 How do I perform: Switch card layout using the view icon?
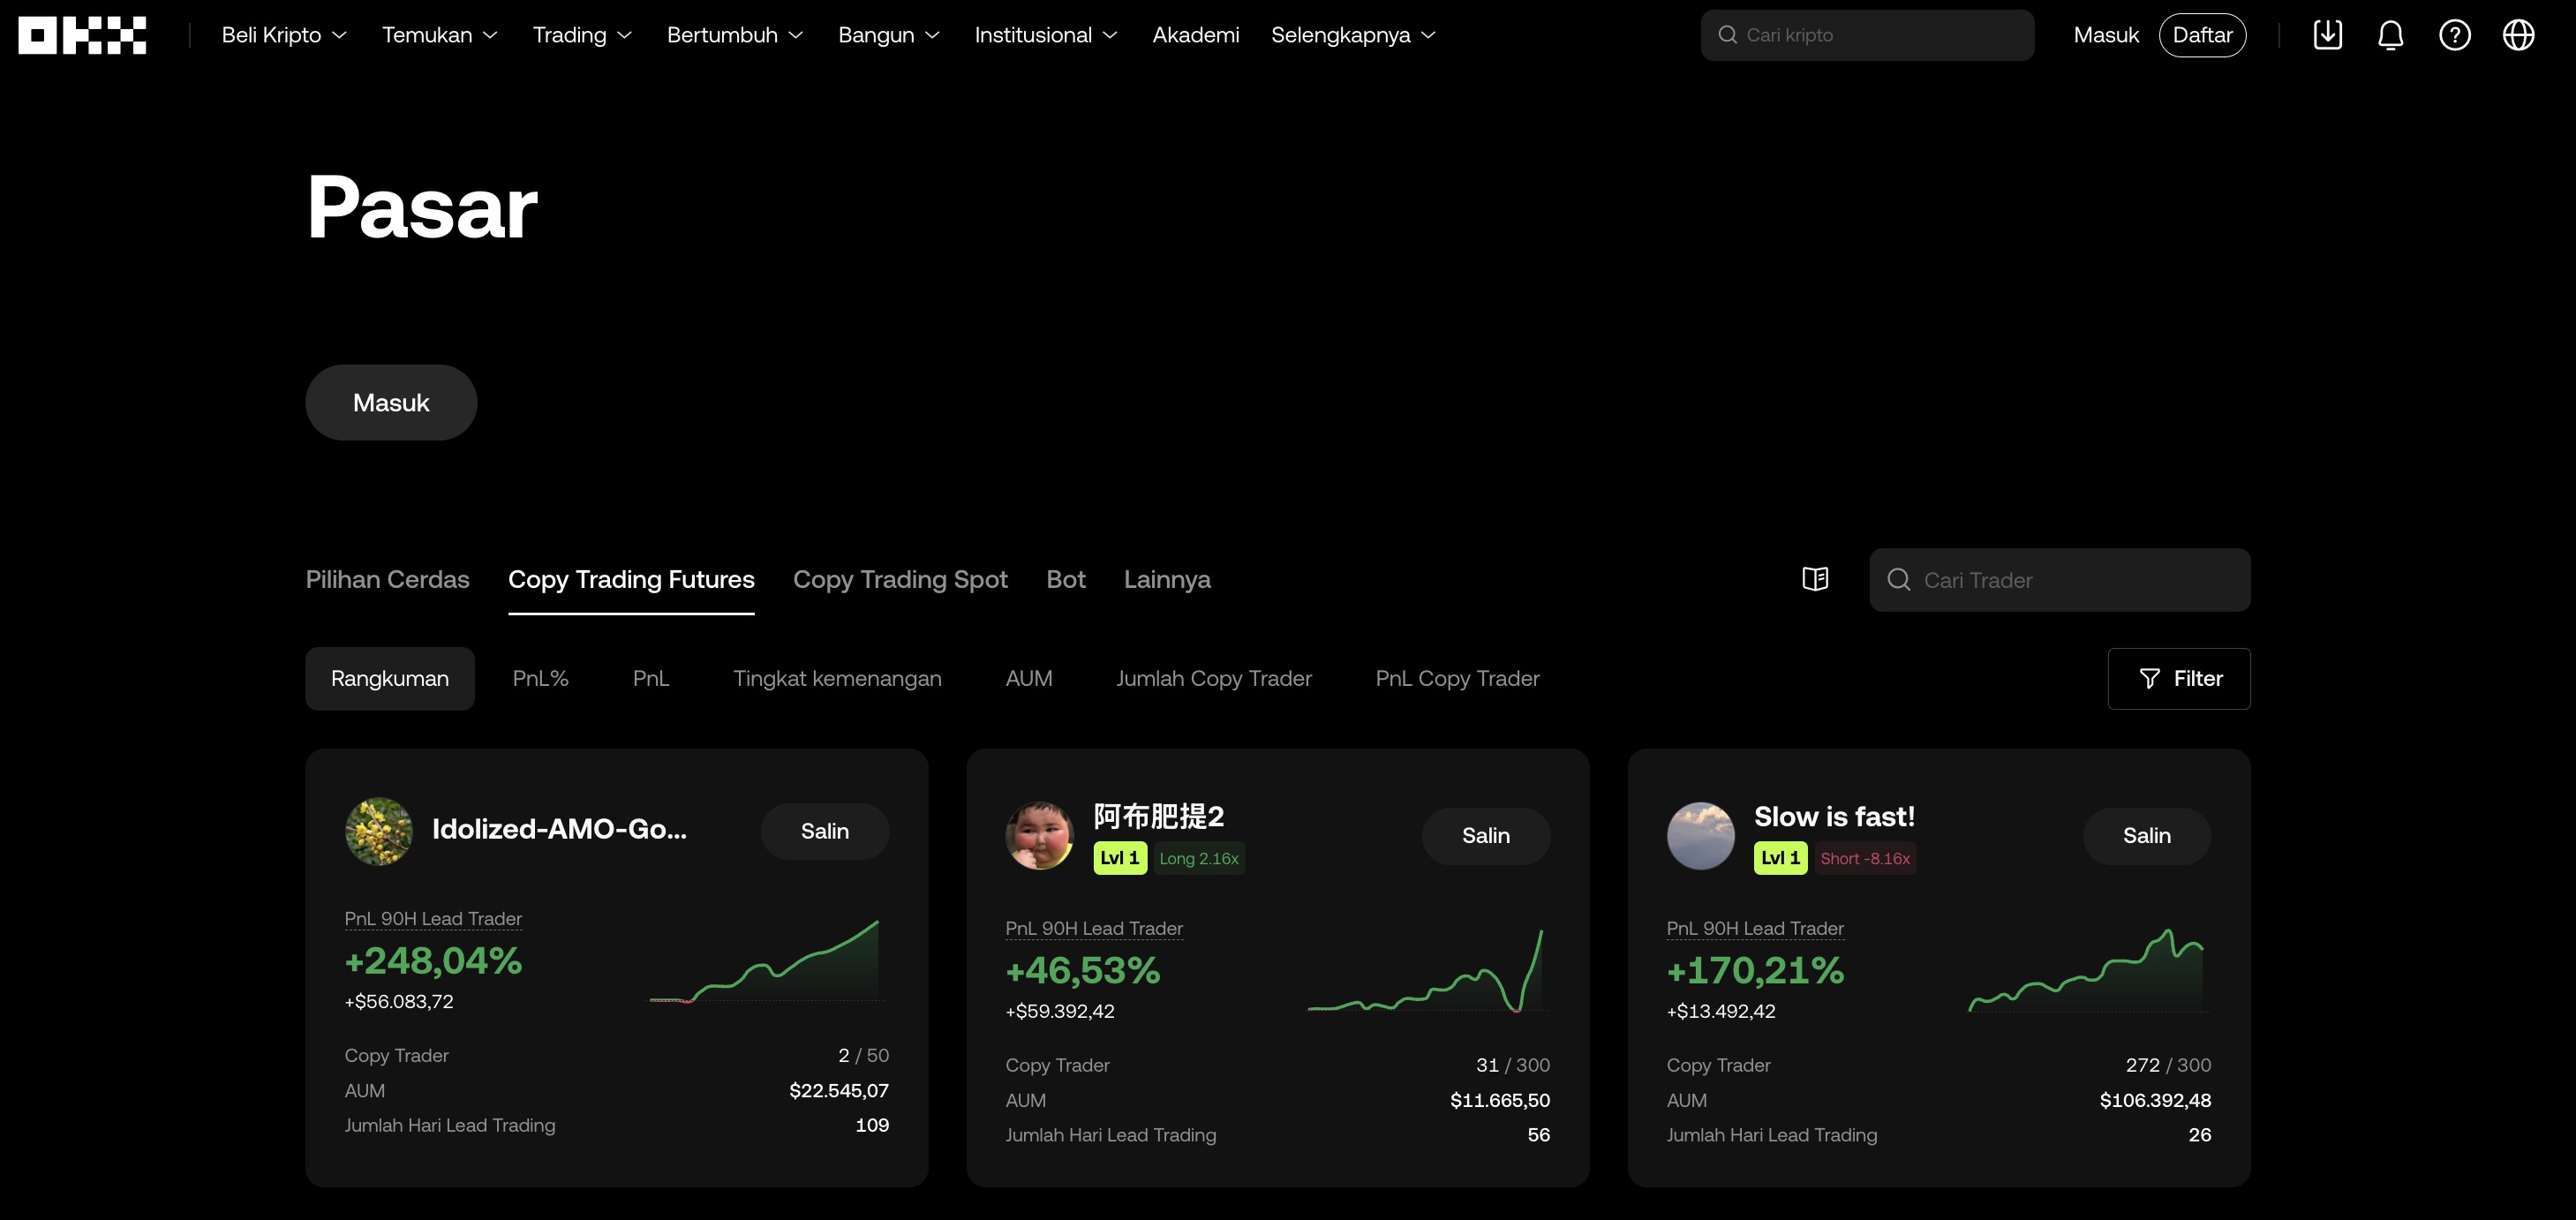pos(1815,578)
